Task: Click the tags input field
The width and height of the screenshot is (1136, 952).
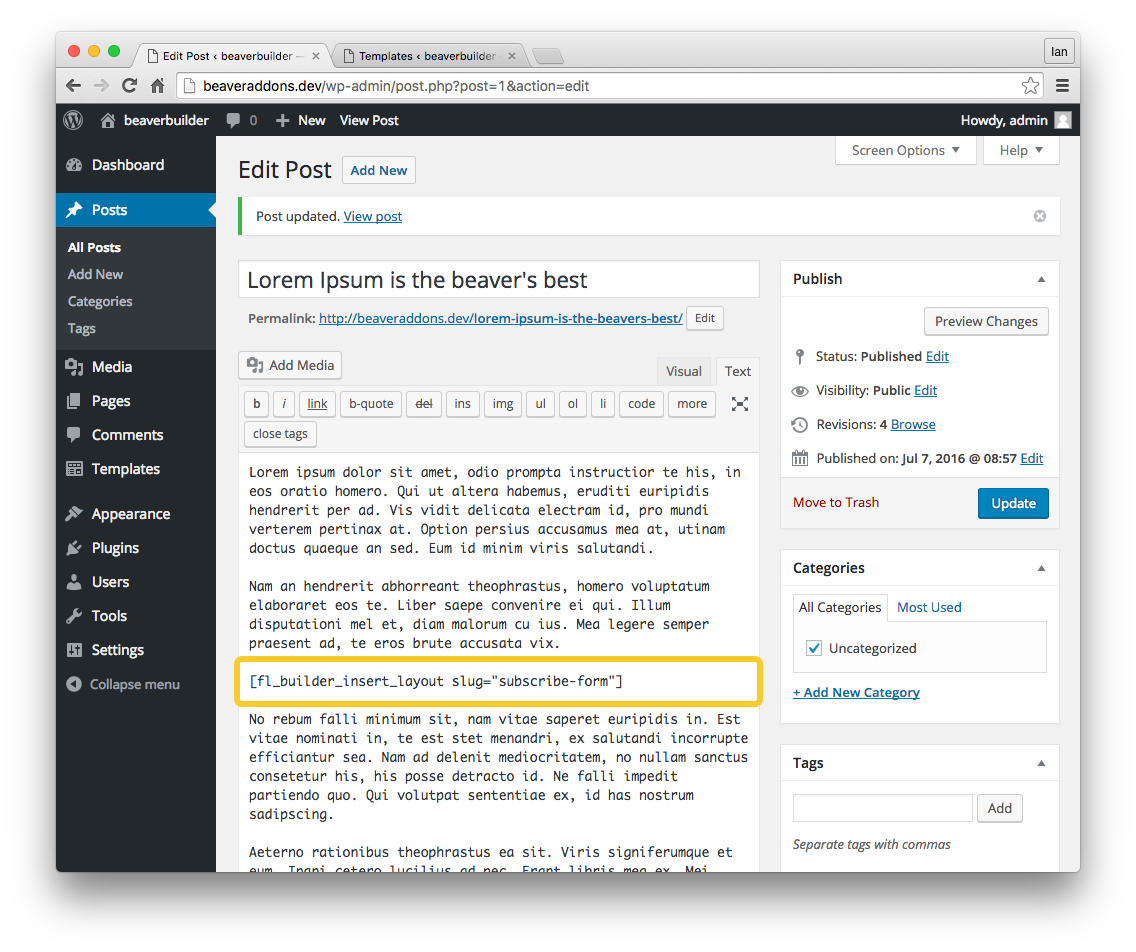Action: 882,809
